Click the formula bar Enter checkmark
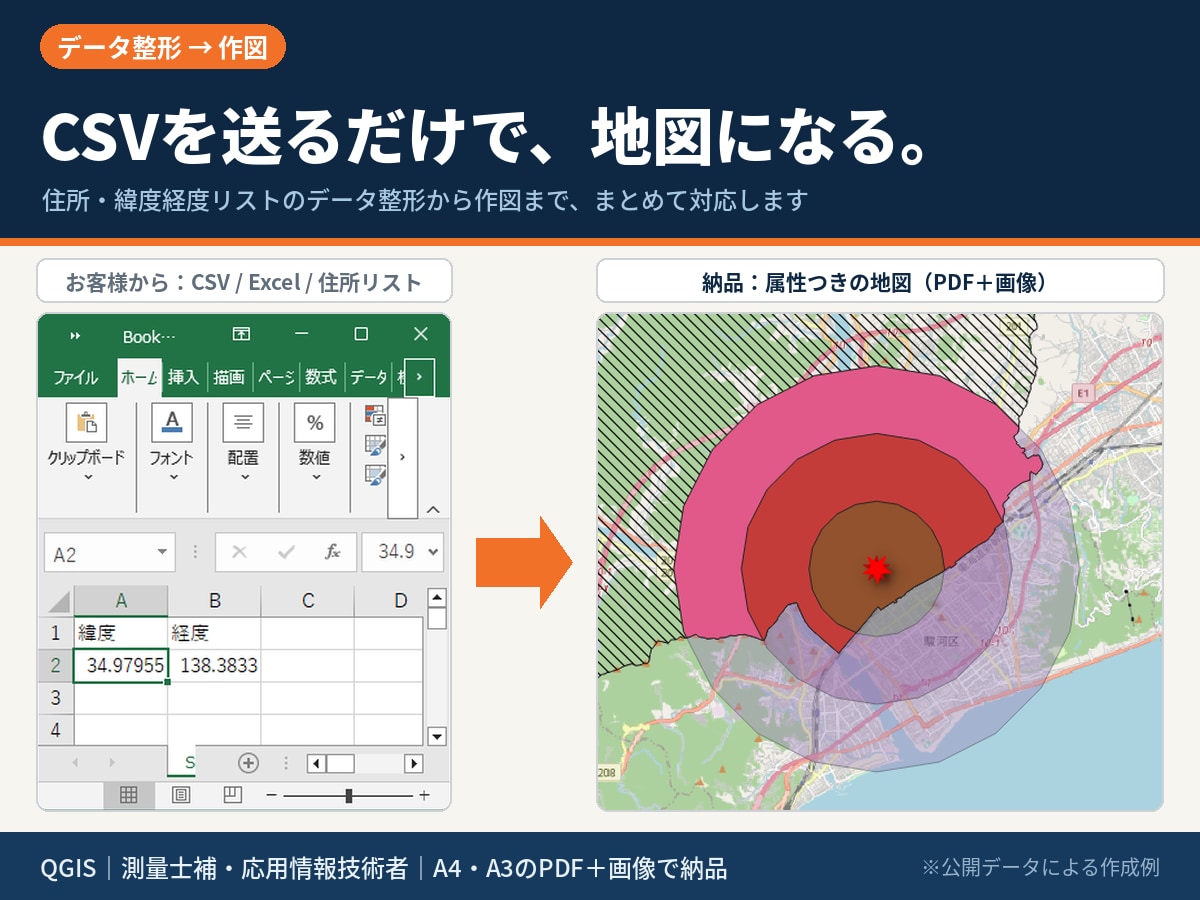Viewport: 1200px width, 900px height. (x=286, y=552)
